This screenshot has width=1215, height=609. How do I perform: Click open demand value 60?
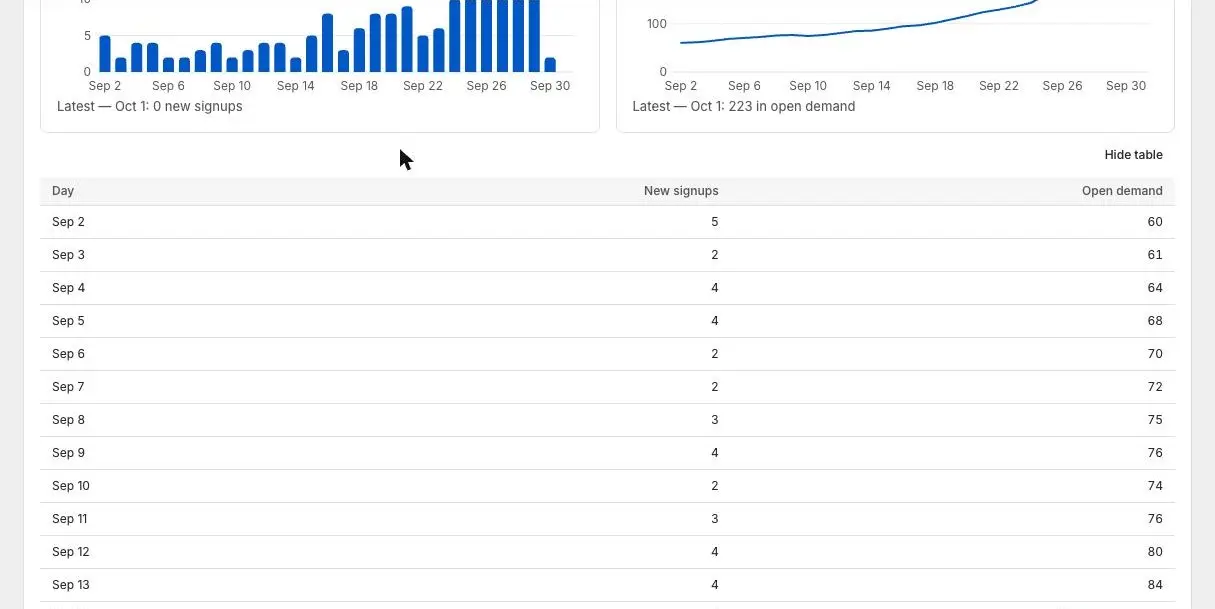[x=1155, y=222]
